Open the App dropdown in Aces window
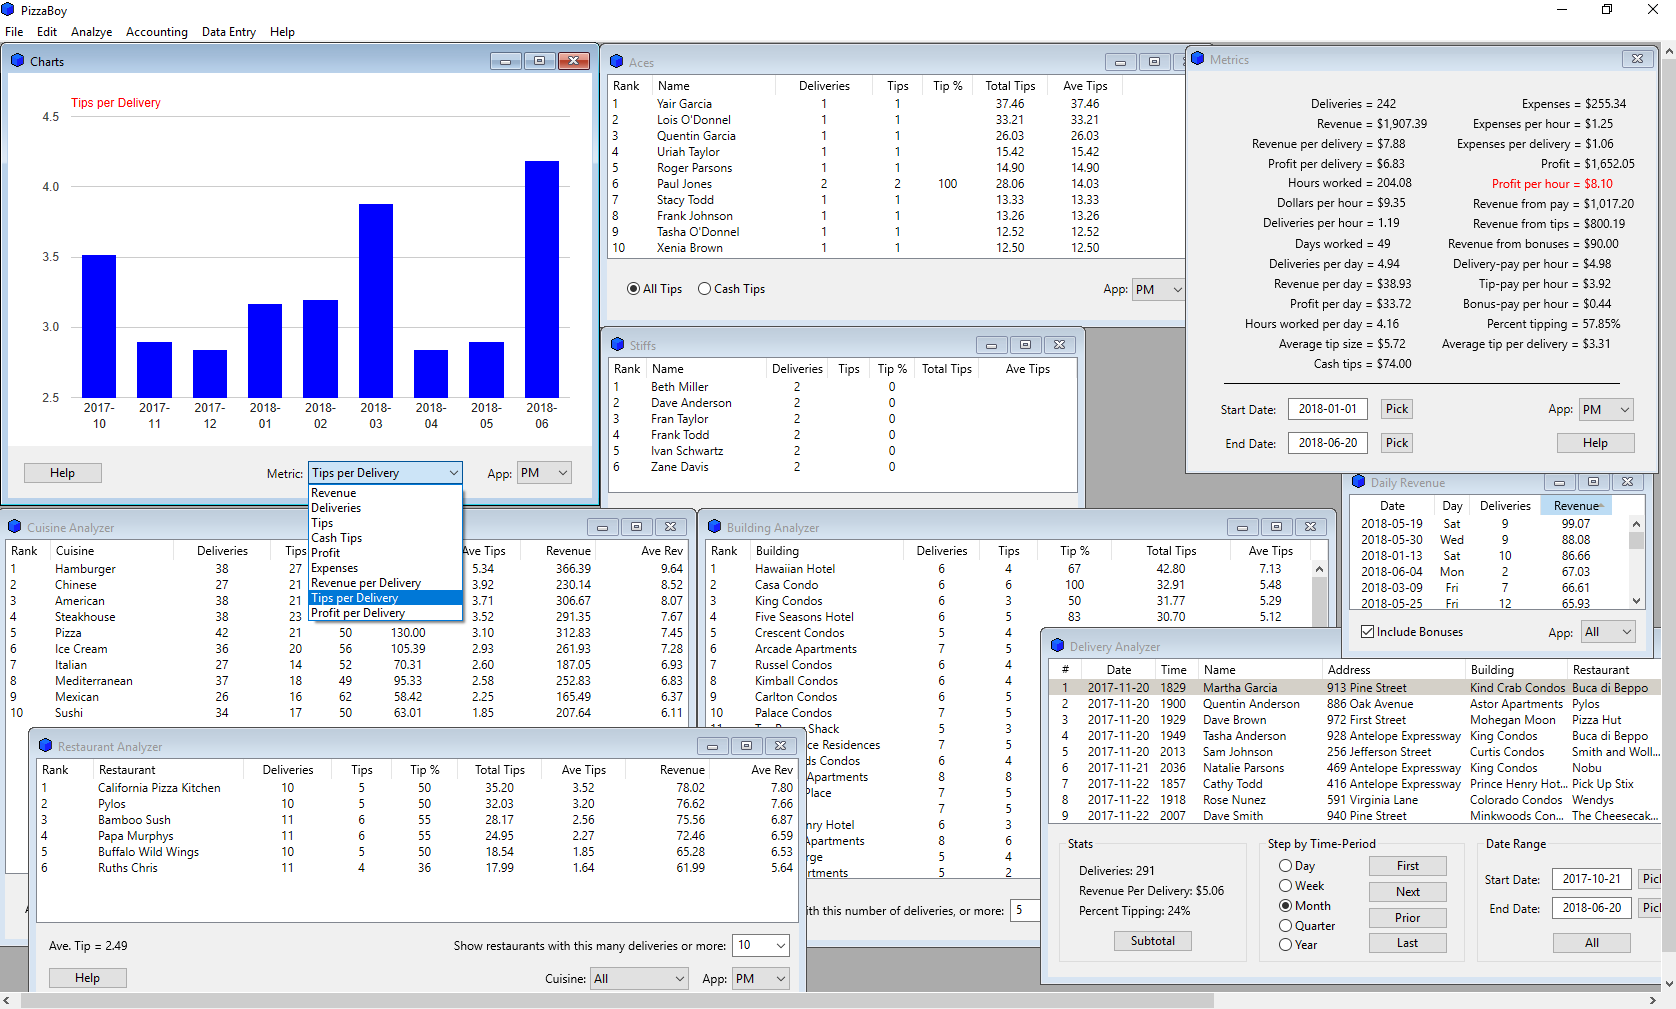1676x1009 pixels. tap(1159, 290)
